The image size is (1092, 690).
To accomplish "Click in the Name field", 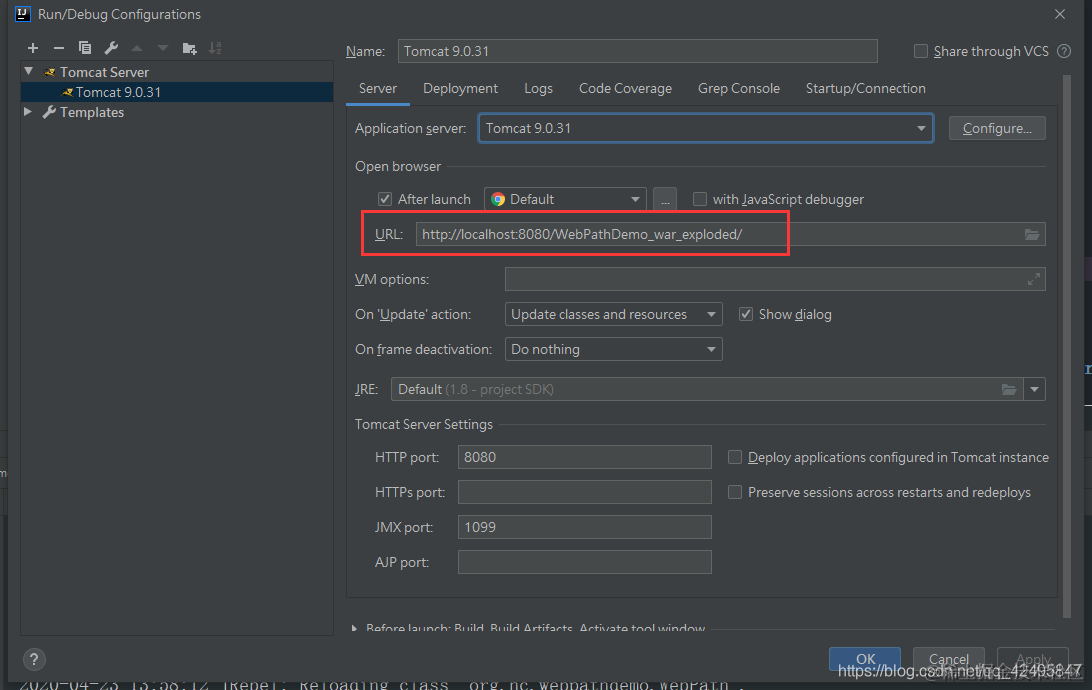I will click(637, 51).
